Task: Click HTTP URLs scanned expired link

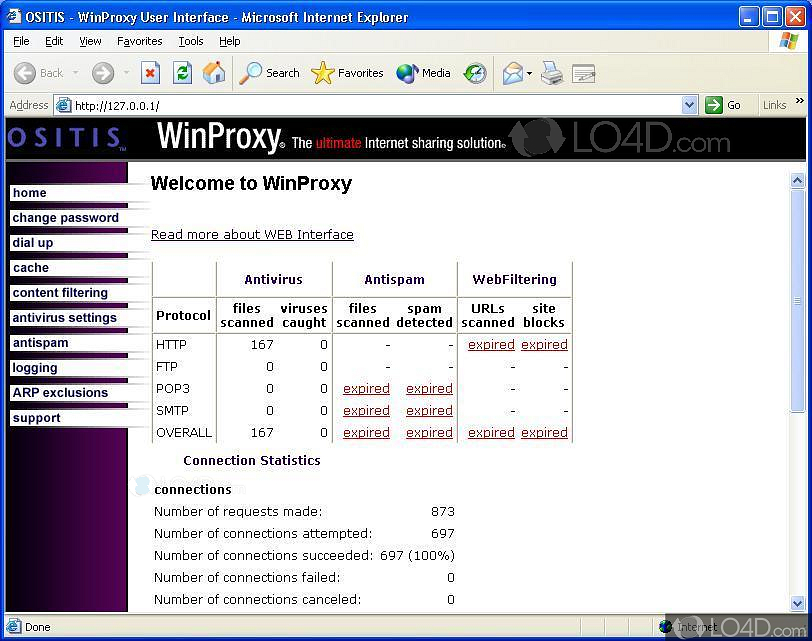Action: click(x=491, y=345)
